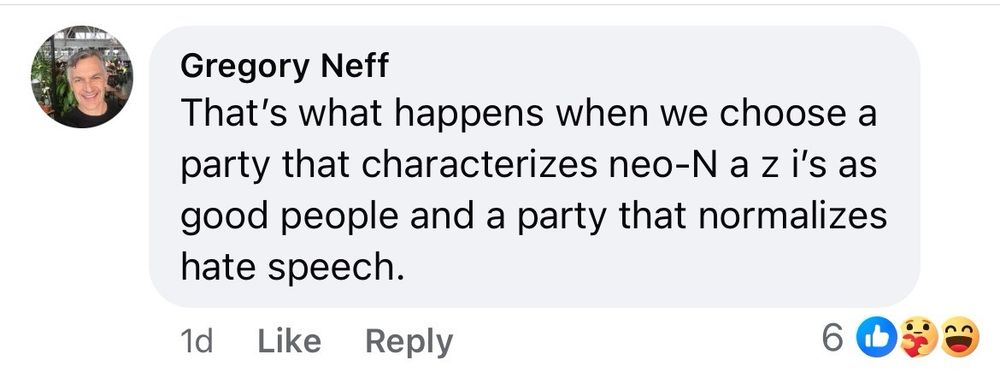Open Gregory Neff's profile picture
The width and height of the screenshot is (1000, 378).
(x=82, y=76)
